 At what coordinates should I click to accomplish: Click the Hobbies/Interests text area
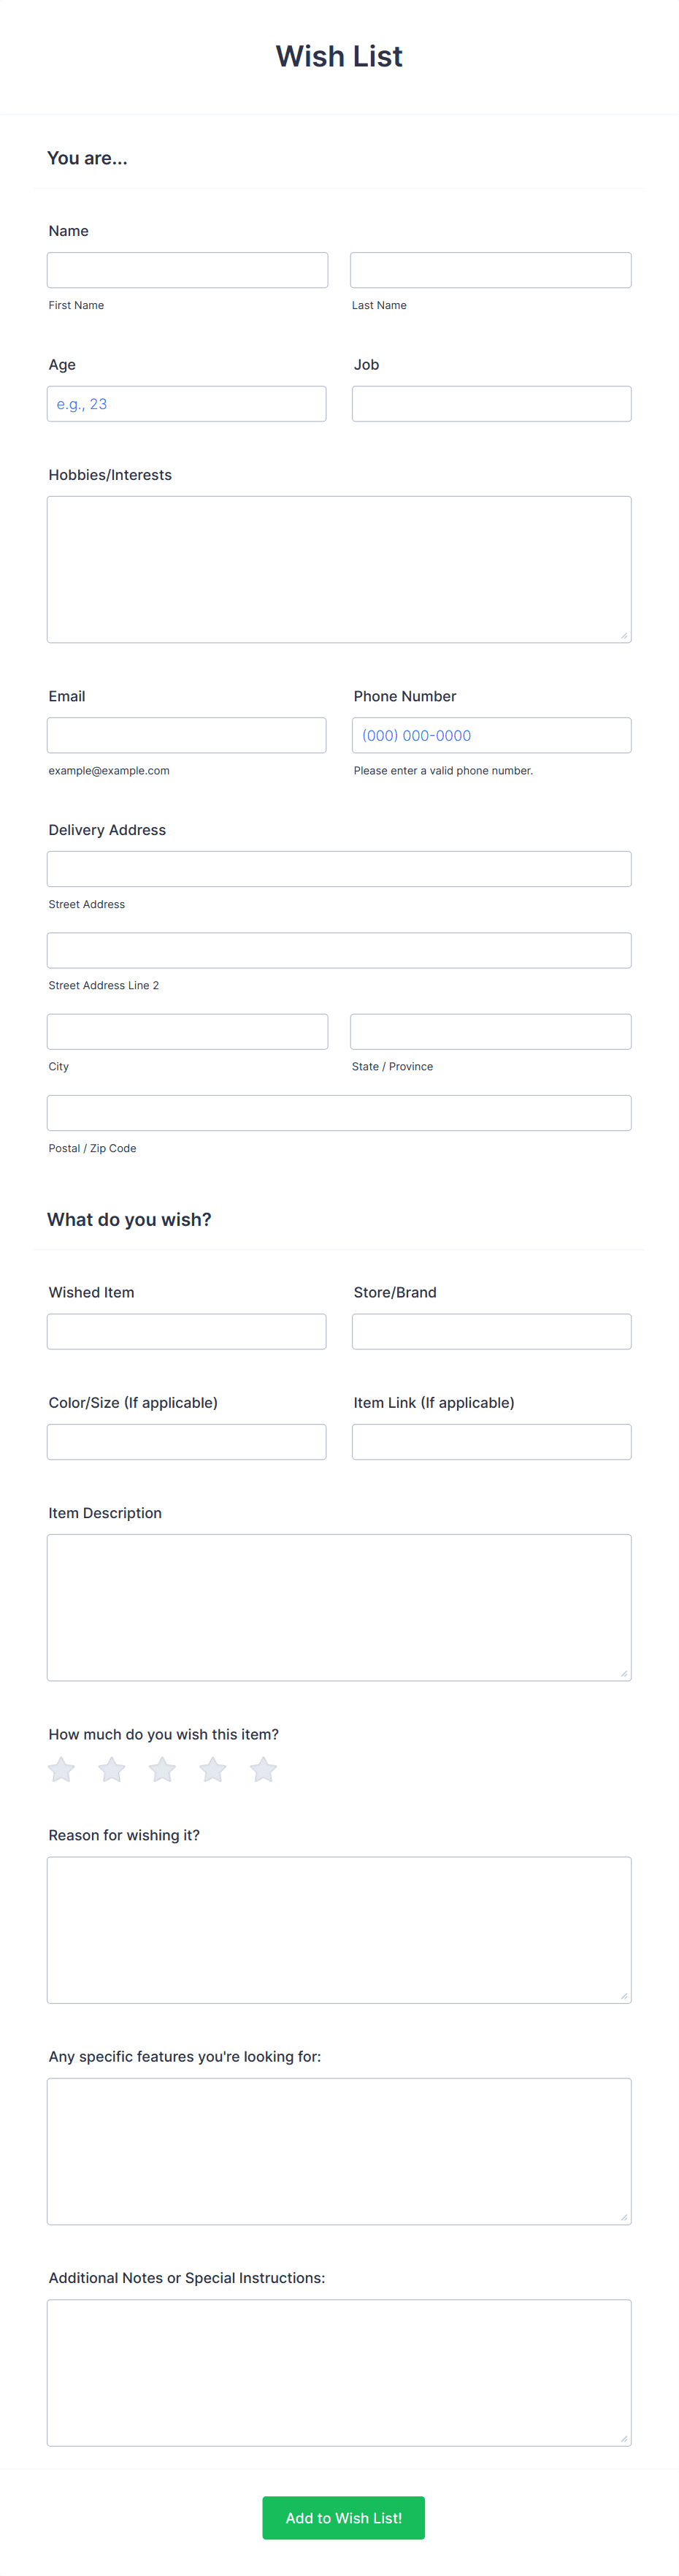pos(339,567)
